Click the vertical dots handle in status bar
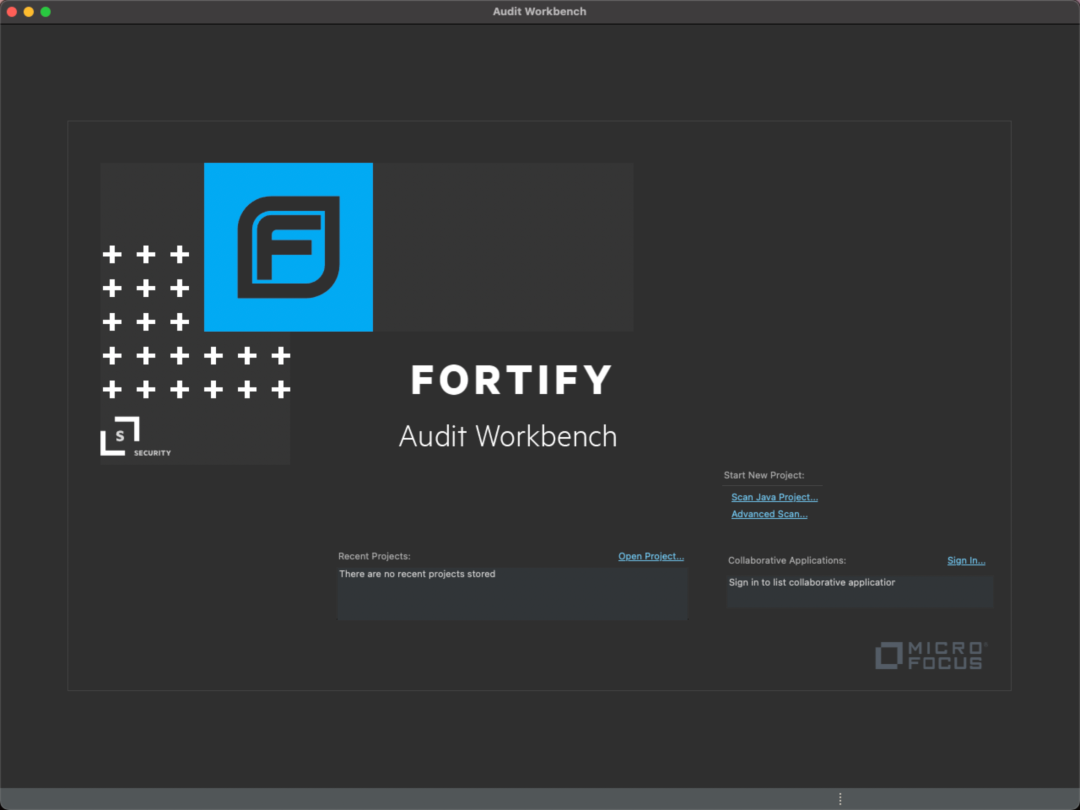The height and width of the screenshot is (810, 1080). pyautogui.click(x=840, y=799)
